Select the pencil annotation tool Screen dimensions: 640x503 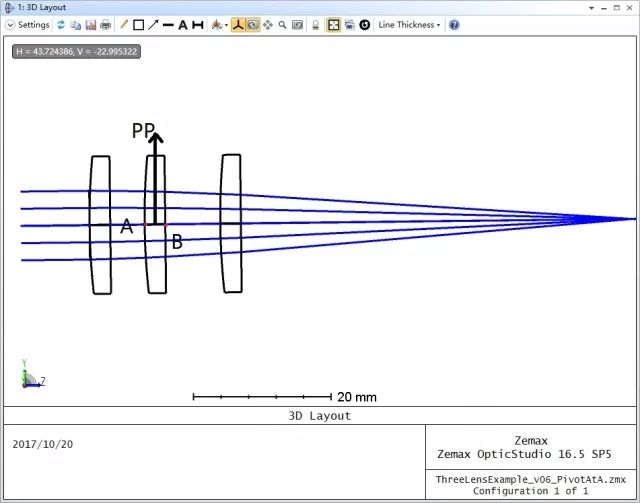click(124, 24)
